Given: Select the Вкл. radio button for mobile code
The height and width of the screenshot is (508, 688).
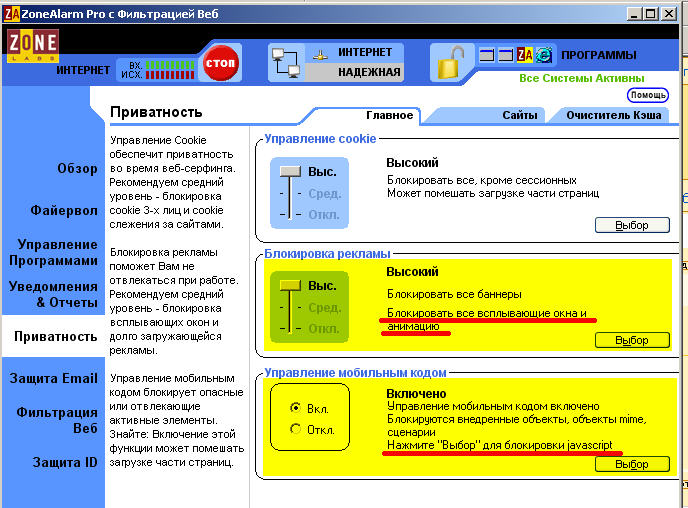Looking at the screenshot, I should pos(296,408).
